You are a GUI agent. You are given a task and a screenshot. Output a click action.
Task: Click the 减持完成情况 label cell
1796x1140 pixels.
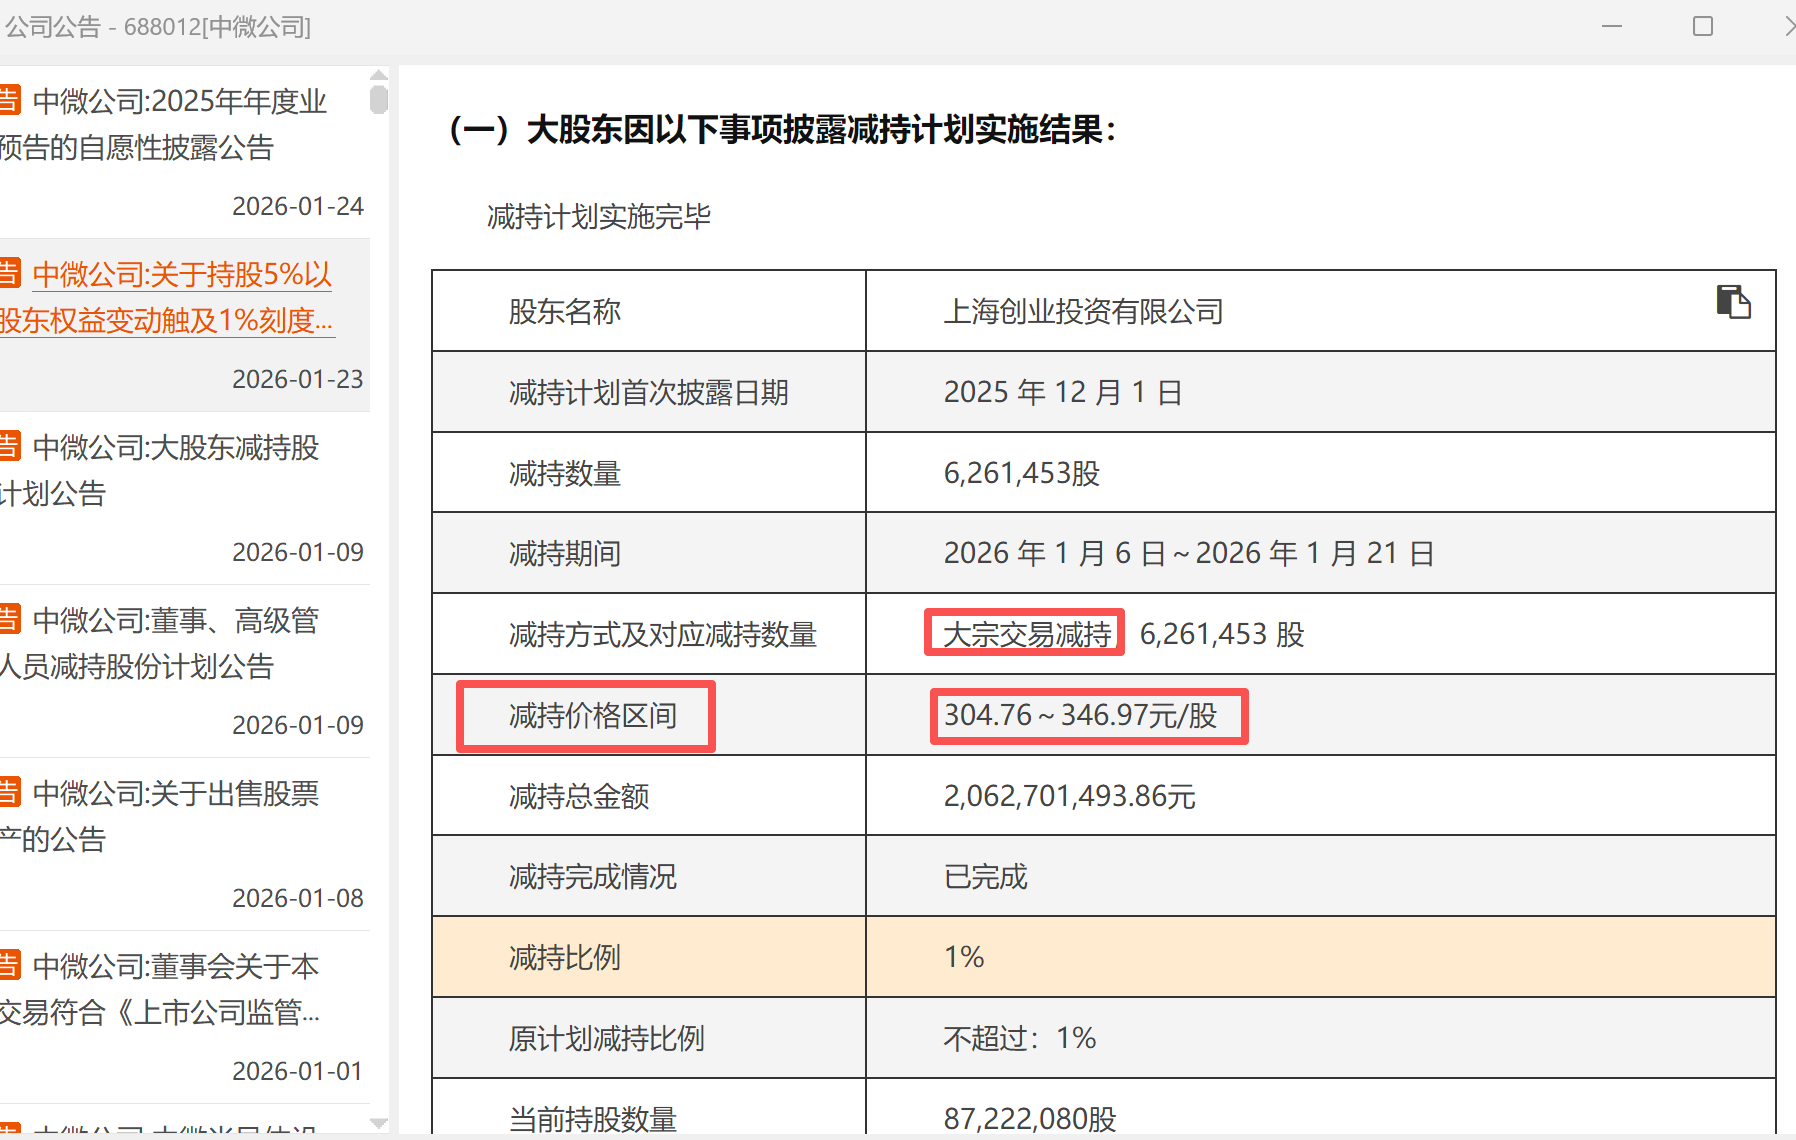tap(649, 876)
